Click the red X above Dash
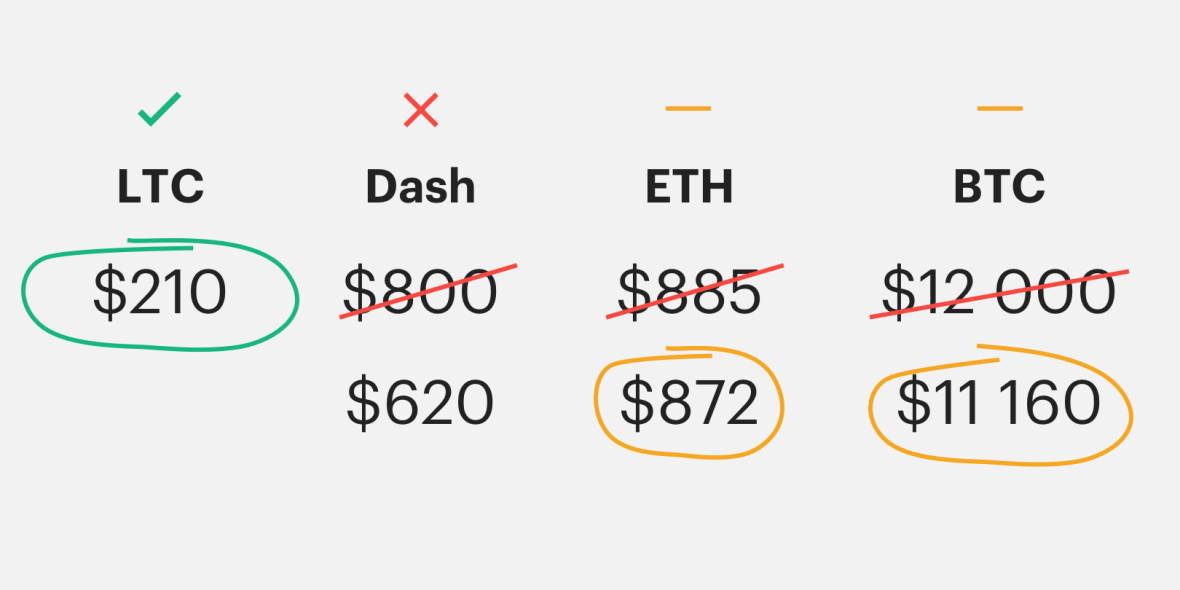The image size is (1180, 590). 421,110
